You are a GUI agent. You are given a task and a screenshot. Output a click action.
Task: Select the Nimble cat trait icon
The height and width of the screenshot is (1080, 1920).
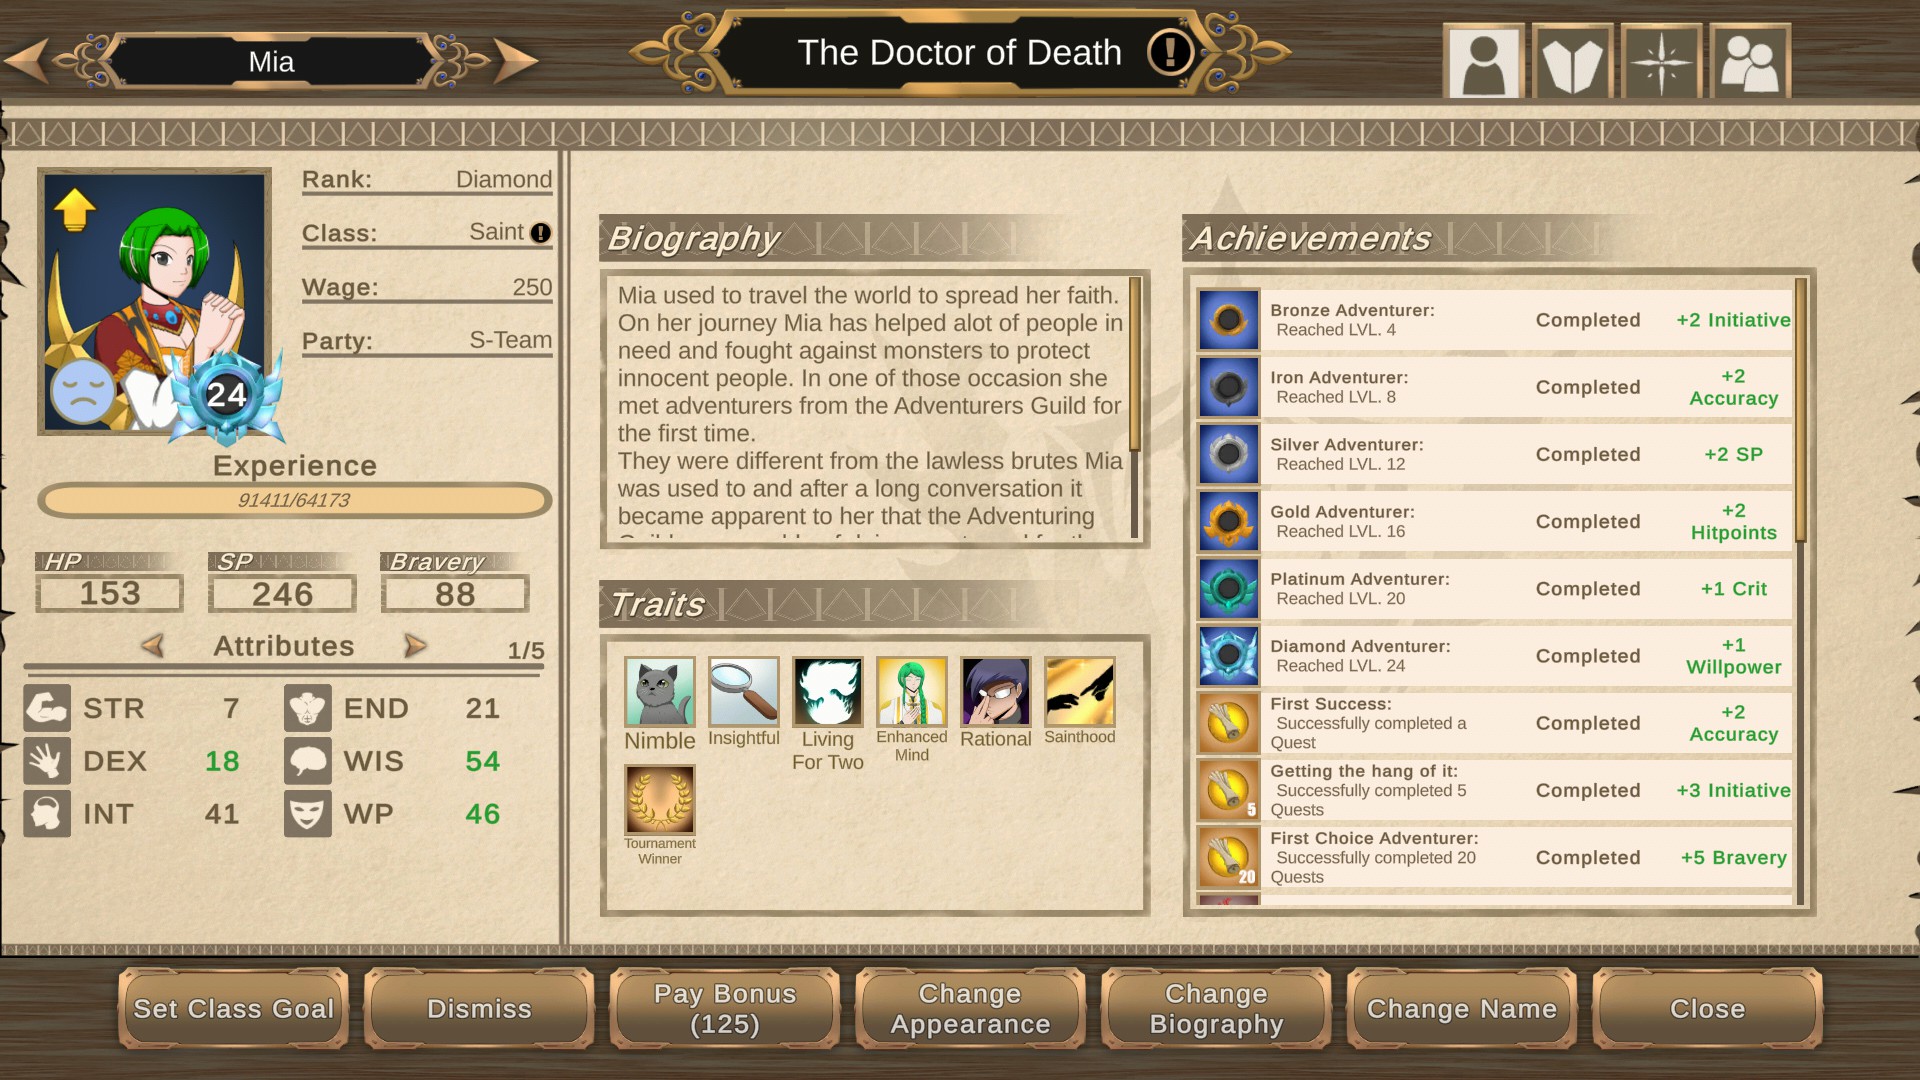[x=660, y=692]
